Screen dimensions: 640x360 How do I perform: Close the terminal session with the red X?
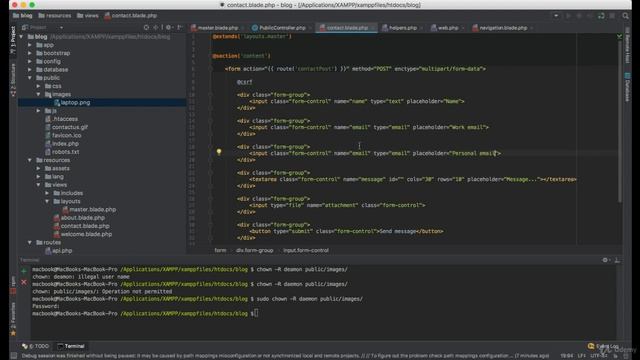pos(24,282)
